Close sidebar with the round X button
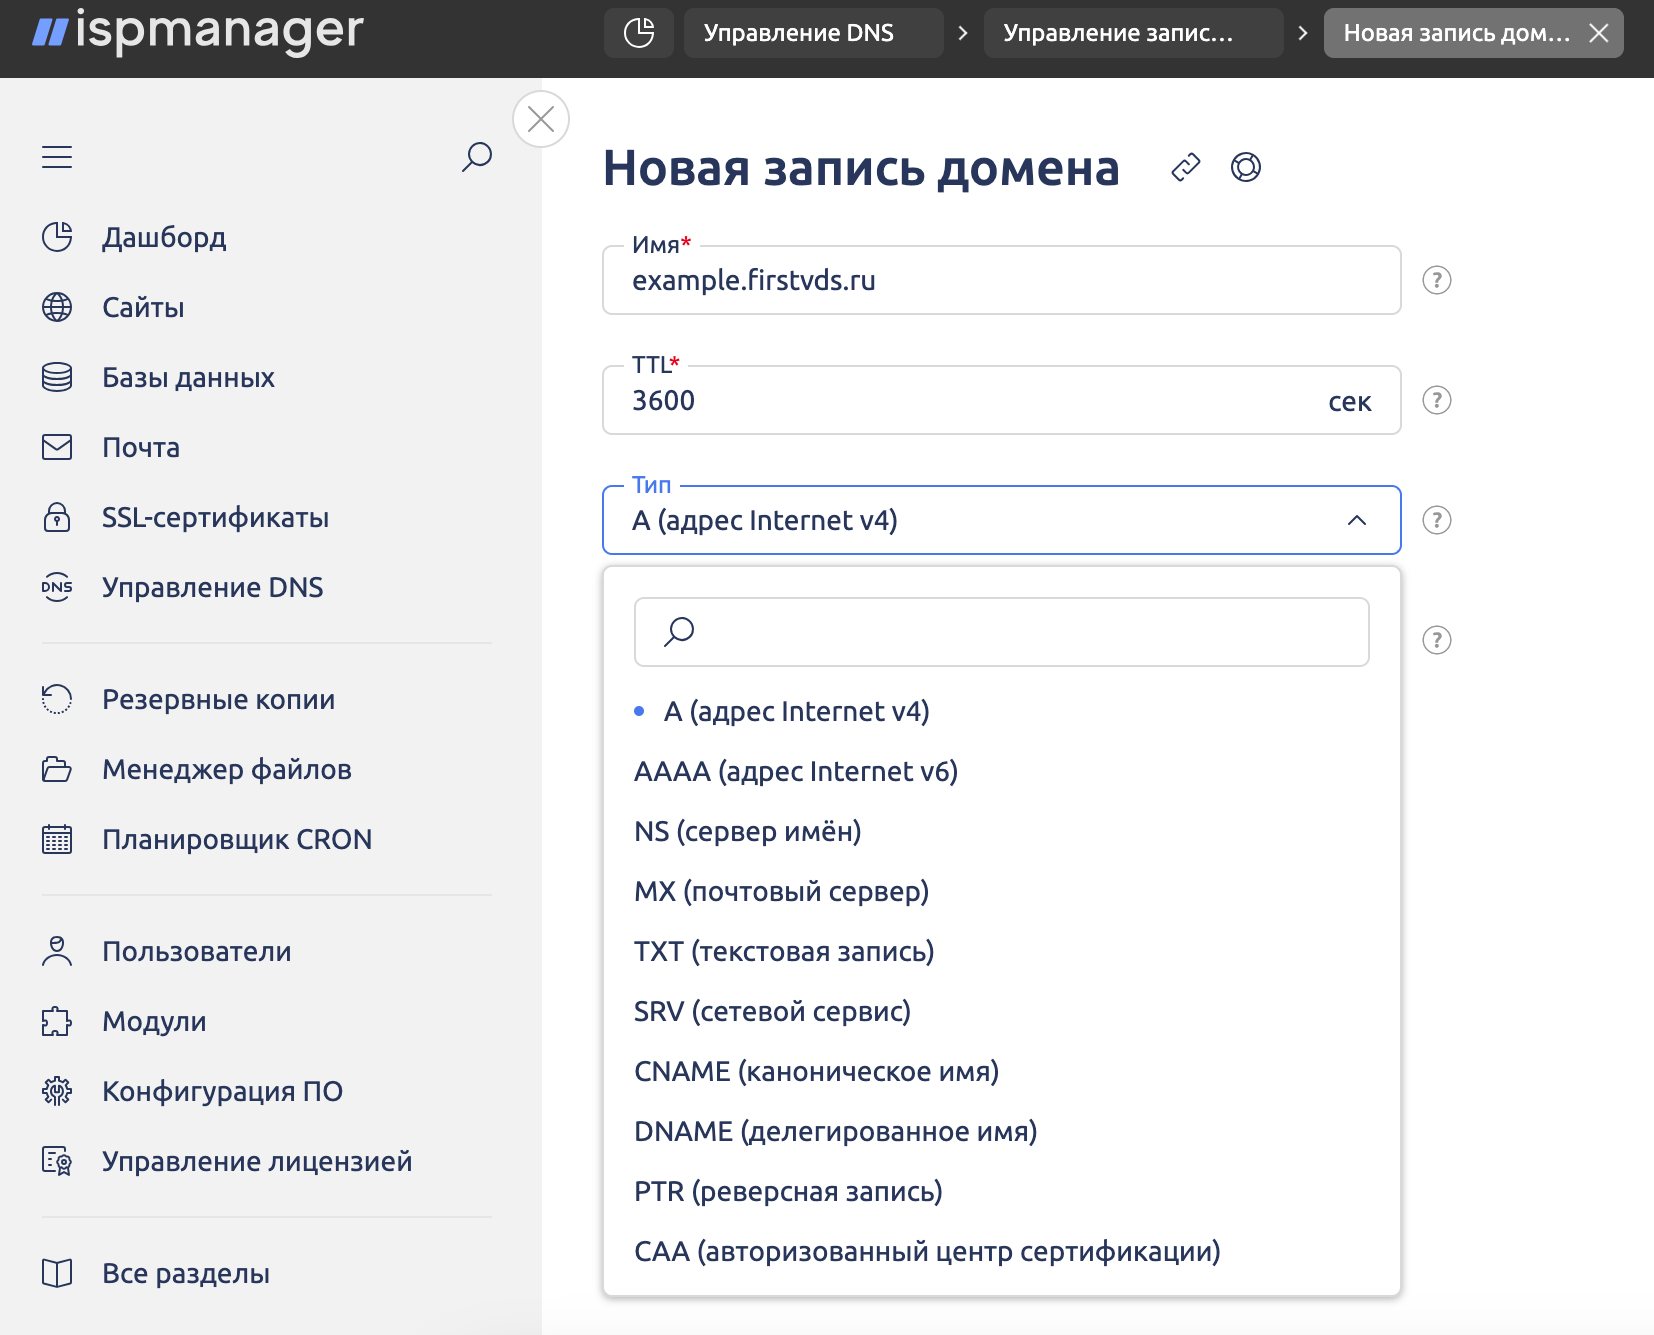Viewport: 1654px width, 1335px height. 541,119
